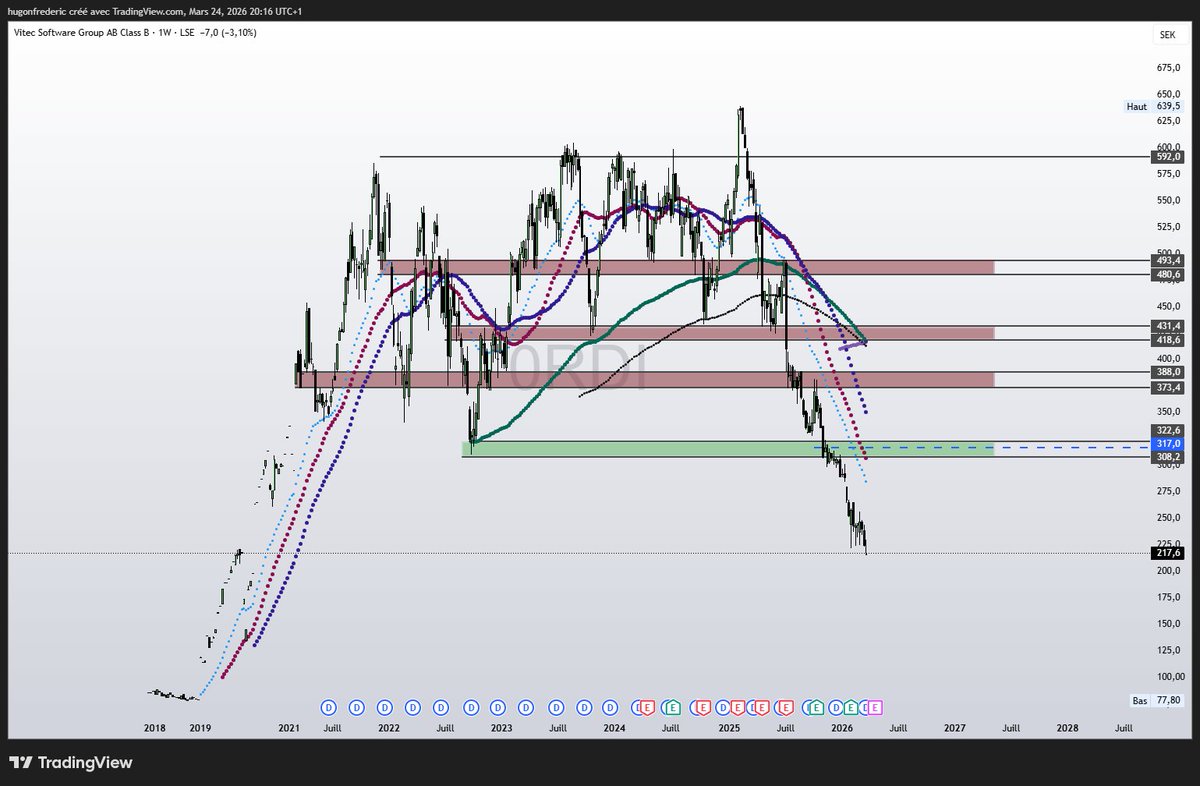Click the 373,4 price level label
The width and height of the screenshot is (1200, 786).
click(x=1169, y=387)
